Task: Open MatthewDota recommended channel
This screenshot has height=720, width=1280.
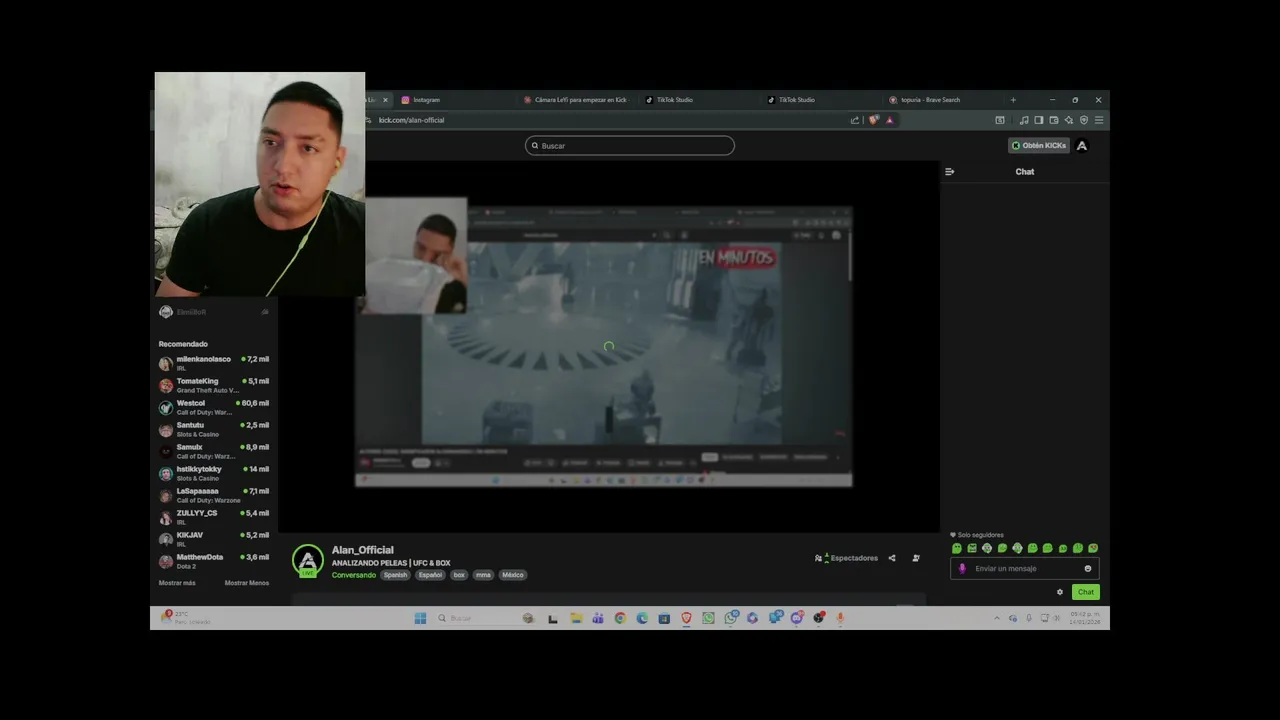Action: pos(214,561)
